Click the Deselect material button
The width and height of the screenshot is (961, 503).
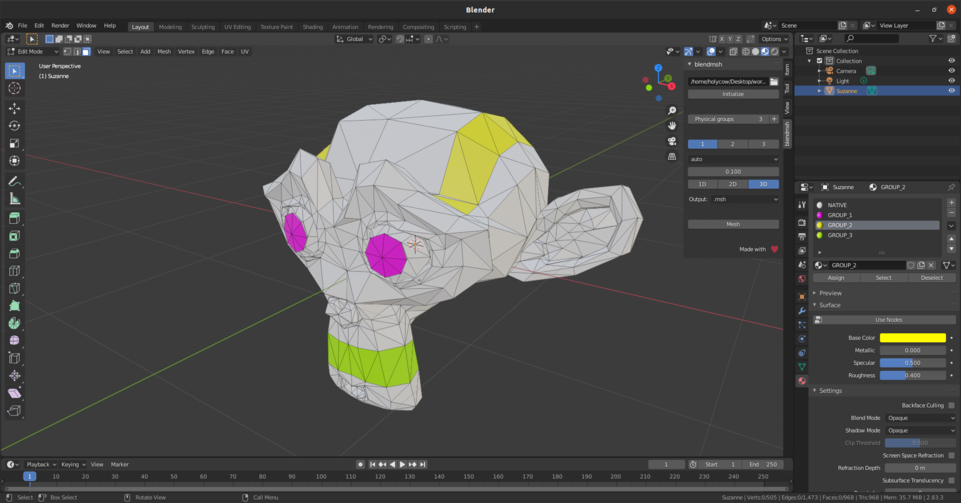click(x=932, y=278)
